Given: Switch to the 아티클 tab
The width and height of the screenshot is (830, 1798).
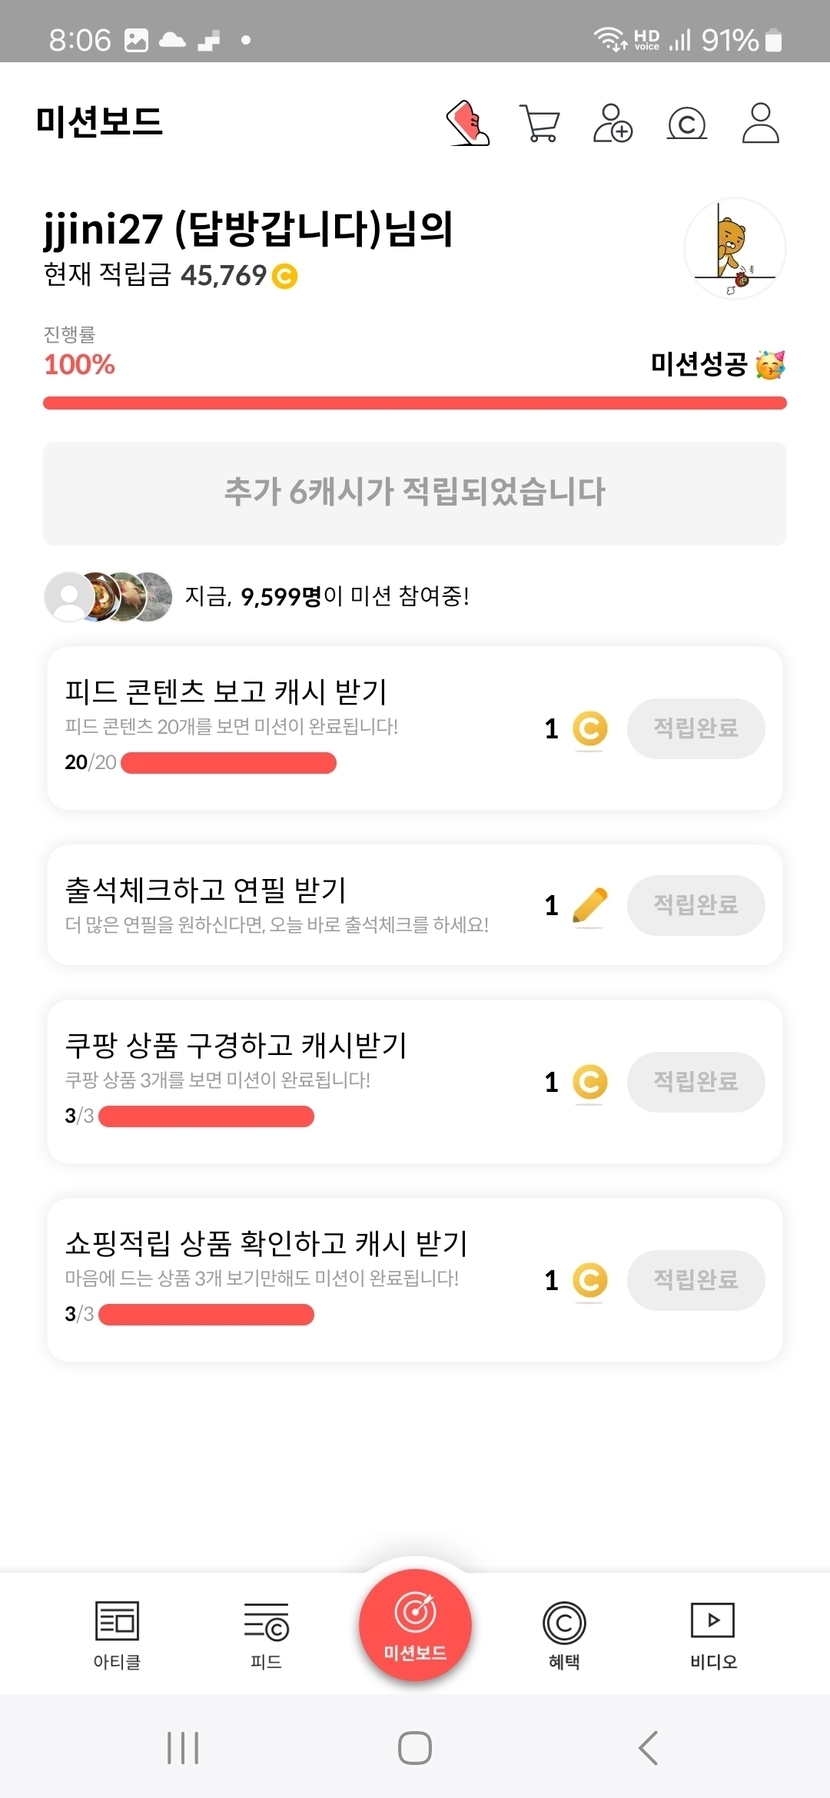Looking at the screenshot, I should point(117,1633).
